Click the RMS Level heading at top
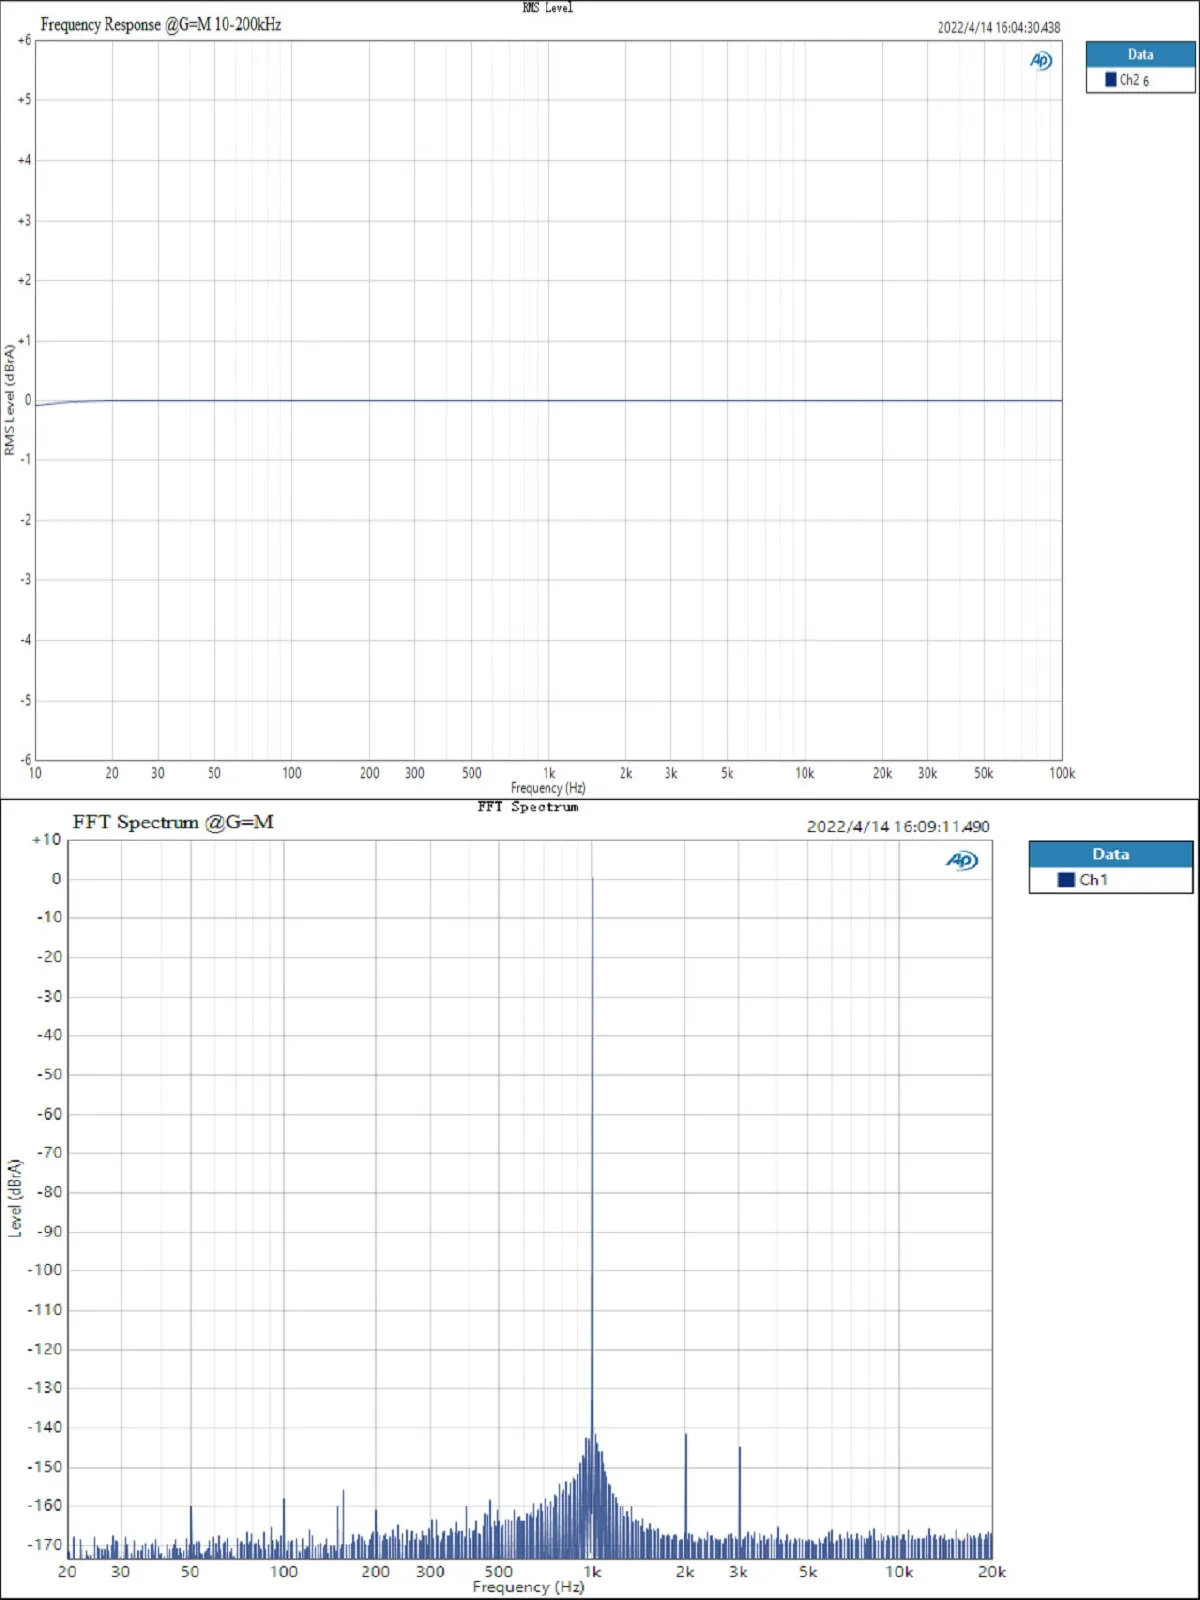Screen dimensions: 1200x1600 pyautogui.click(x=548, y=8)
